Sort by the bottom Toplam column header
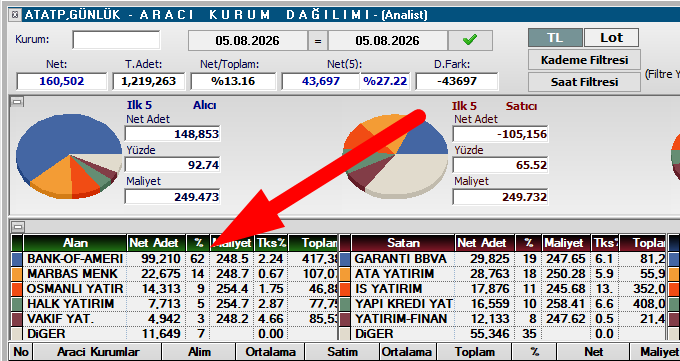Image resolution: width=680 pixels, height=361 pixels. 474,352
